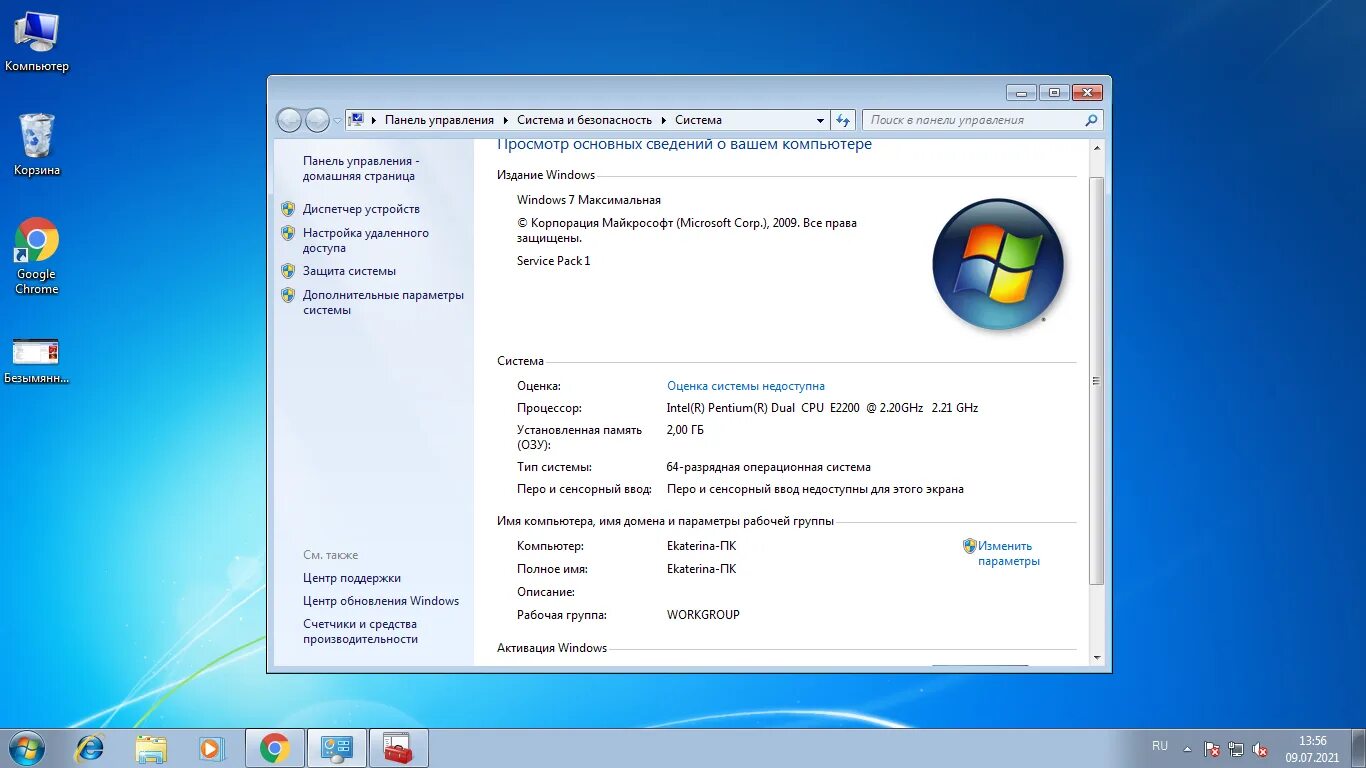Image resolution: width=1366 pixels, height=768 pixels.
Task: Click the Action Center flag tray icon
Action: click(x=1212, y=749)
